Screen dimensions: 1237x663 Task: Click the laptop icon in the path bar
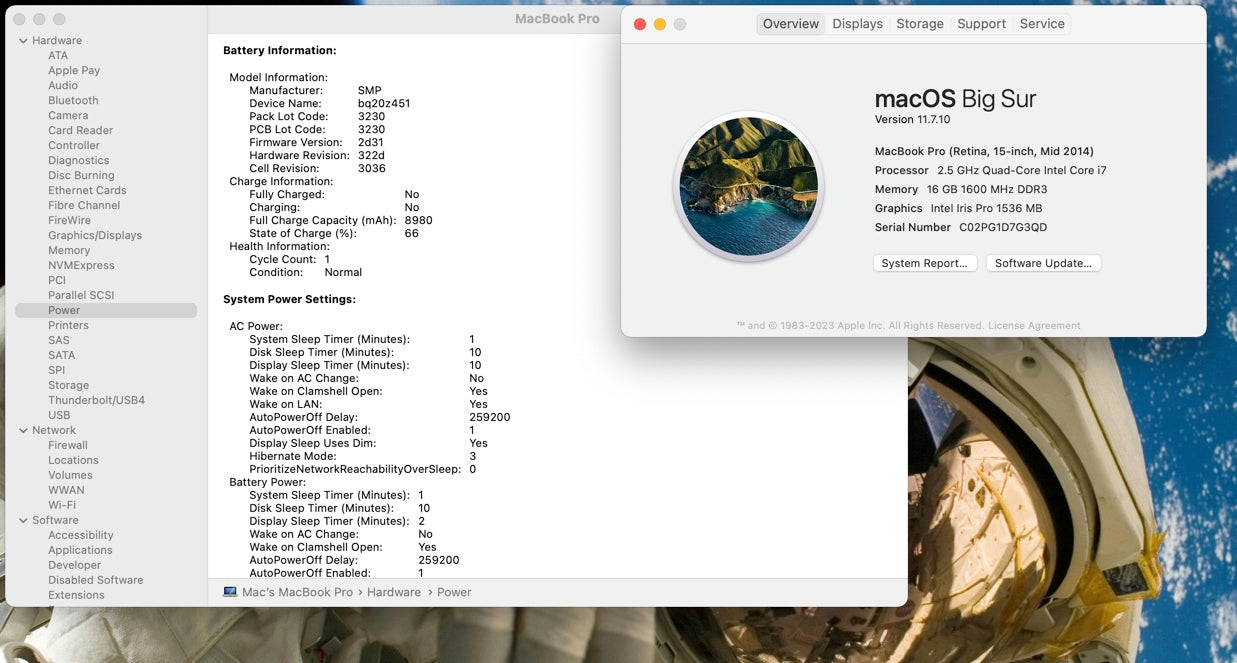(x=230, y=592)
